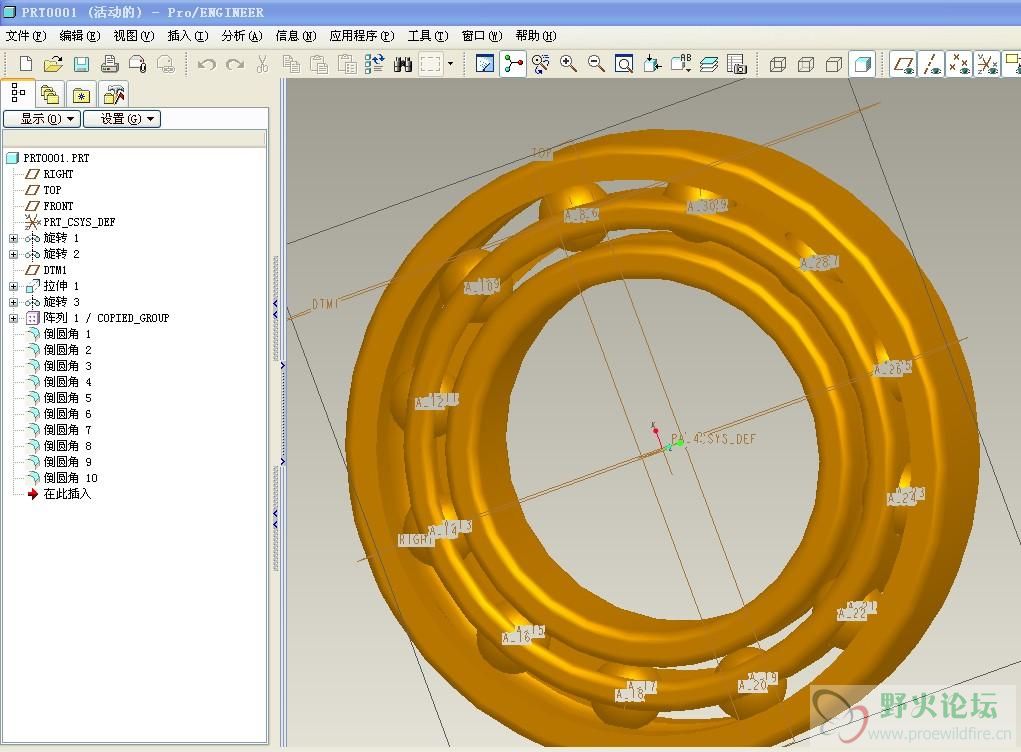The image size is (1021, 752).
Task: Open the connections navigator tab
Action: 113,94
